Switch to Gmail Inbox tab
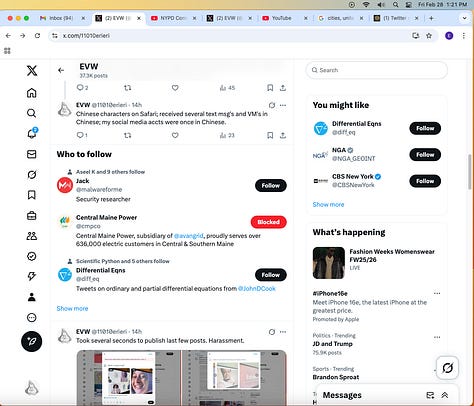 (x=62, y=18)
